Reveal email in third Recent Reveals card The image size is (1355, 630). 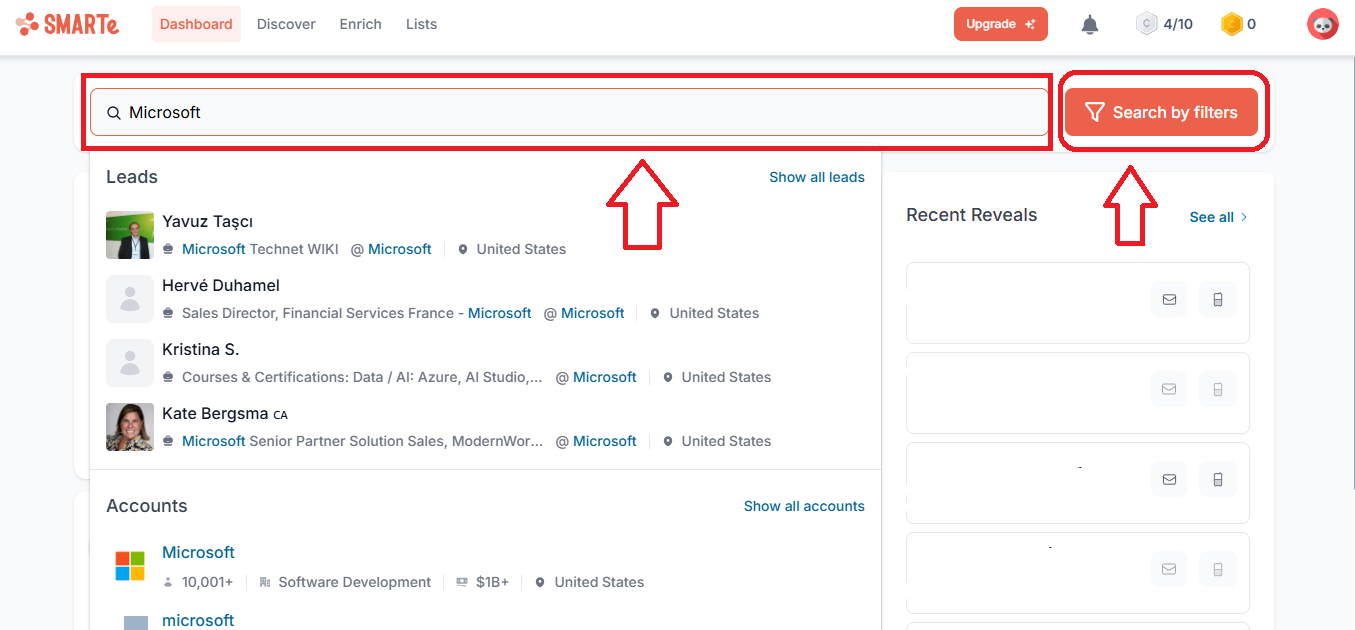[1169, 479]
